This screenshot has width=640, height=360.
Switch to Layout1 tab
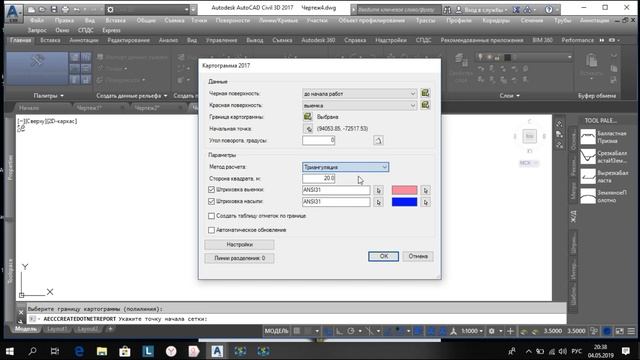(57, 329)
